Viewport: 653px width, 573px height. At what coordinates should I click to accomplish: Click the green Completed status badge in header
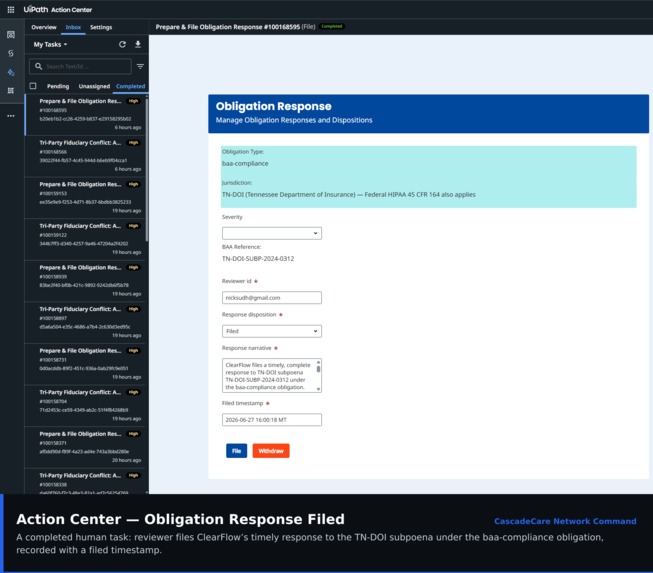[x=331, y=27]
